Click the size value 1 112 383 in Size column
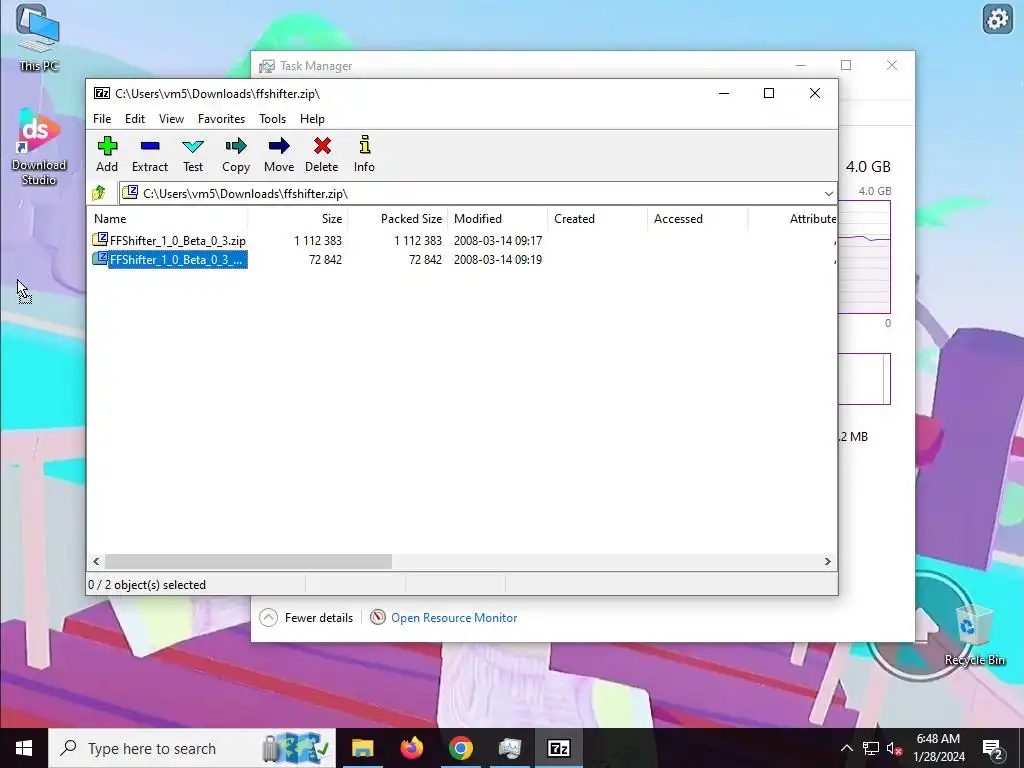This screenshot has width=1024, height=768. [x=317, y=241]
